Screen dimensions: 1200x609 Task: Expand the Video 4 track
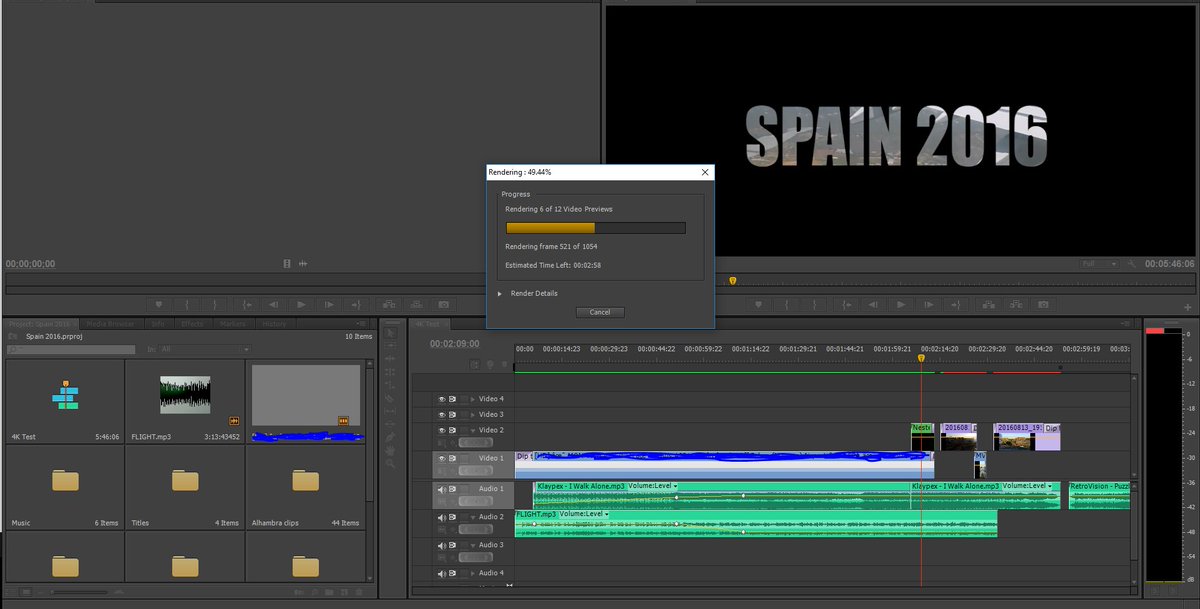[x=473, y=399]
